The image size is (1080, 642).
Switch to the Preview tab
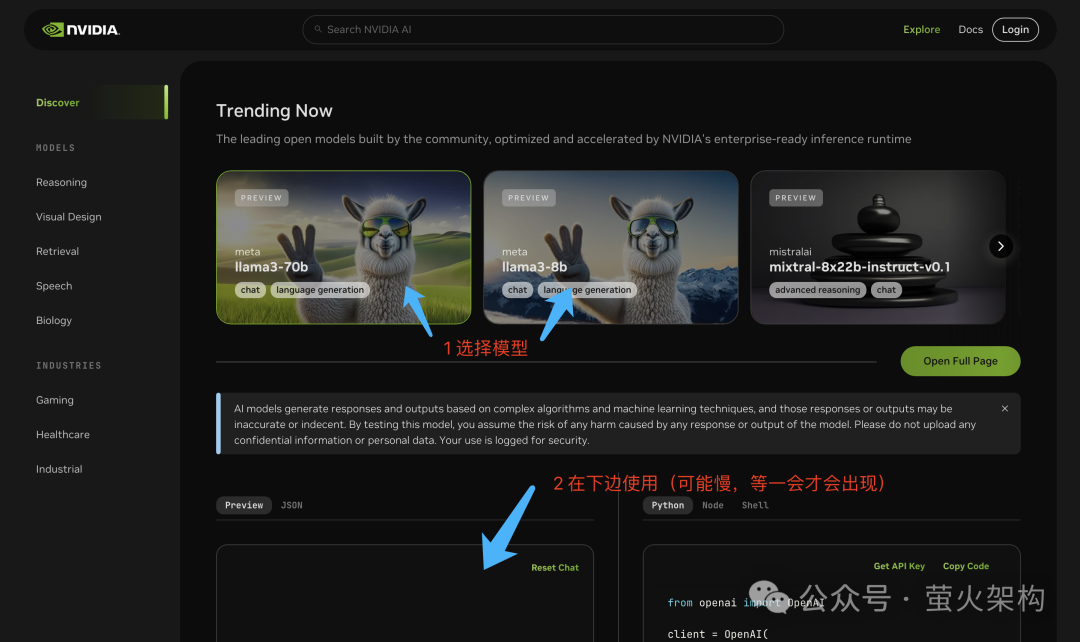244,506
